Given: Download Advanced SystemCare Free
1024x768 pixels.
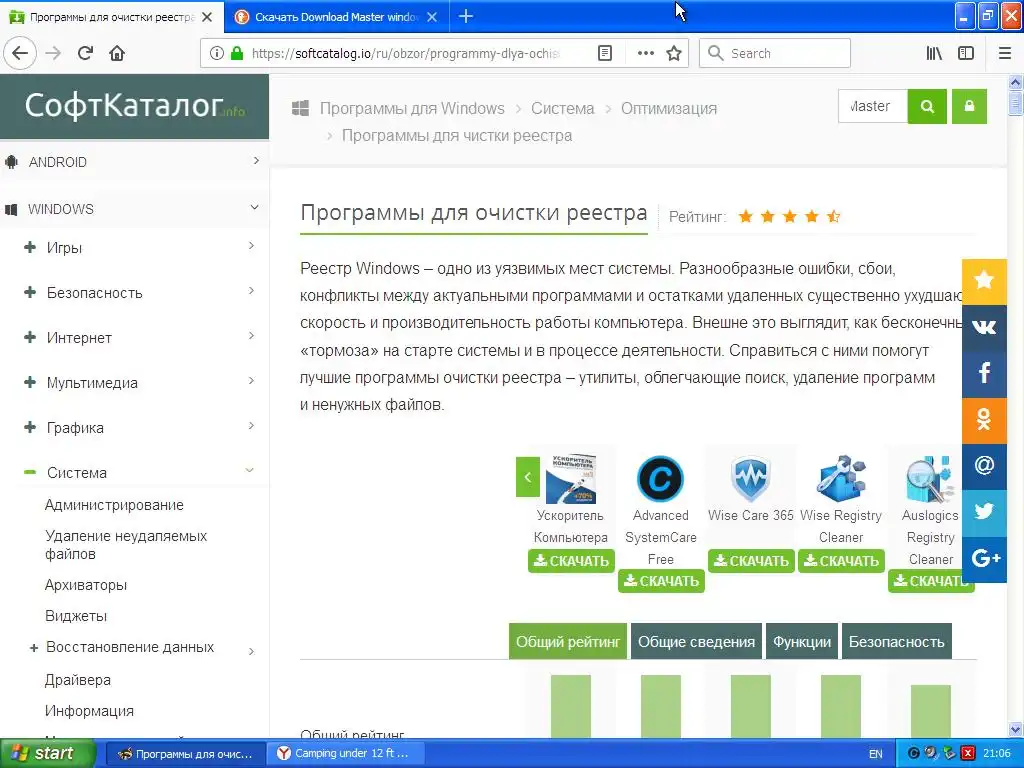Looking at the screenshot, I should [662, 581].
